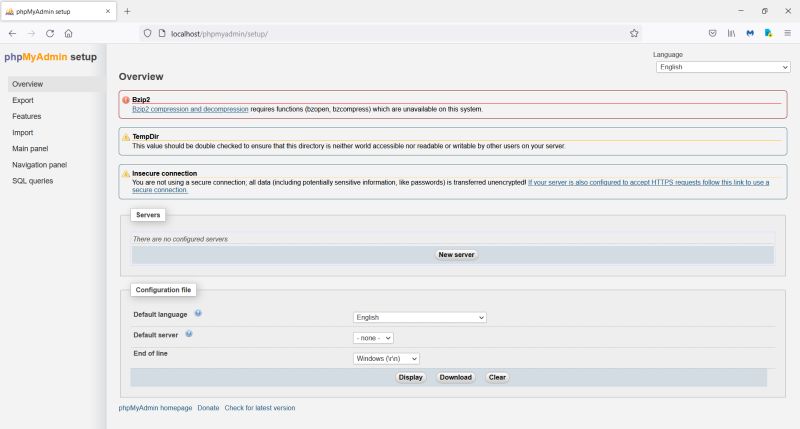Open the top-right Language dropdown
The height and width of the screenshot is (429, 800).
[723, 67]
